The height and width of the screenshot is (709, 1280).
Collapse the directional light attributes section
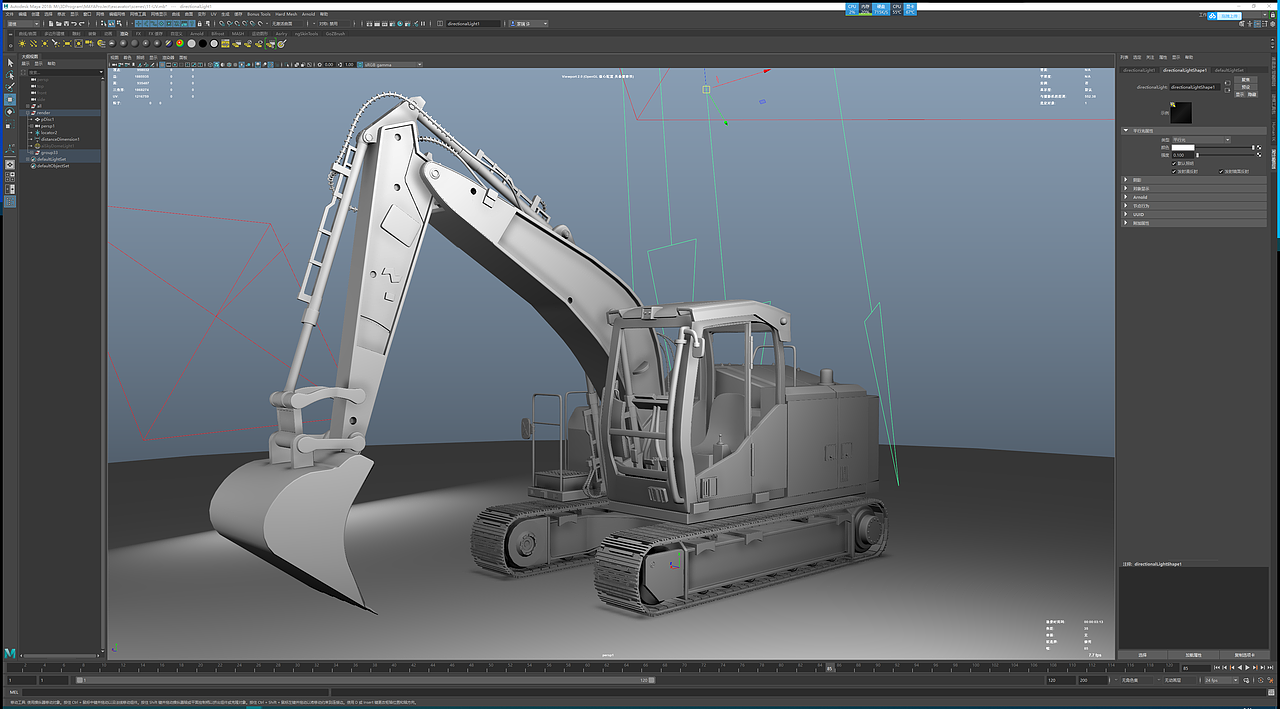(x=1126, y=131)
